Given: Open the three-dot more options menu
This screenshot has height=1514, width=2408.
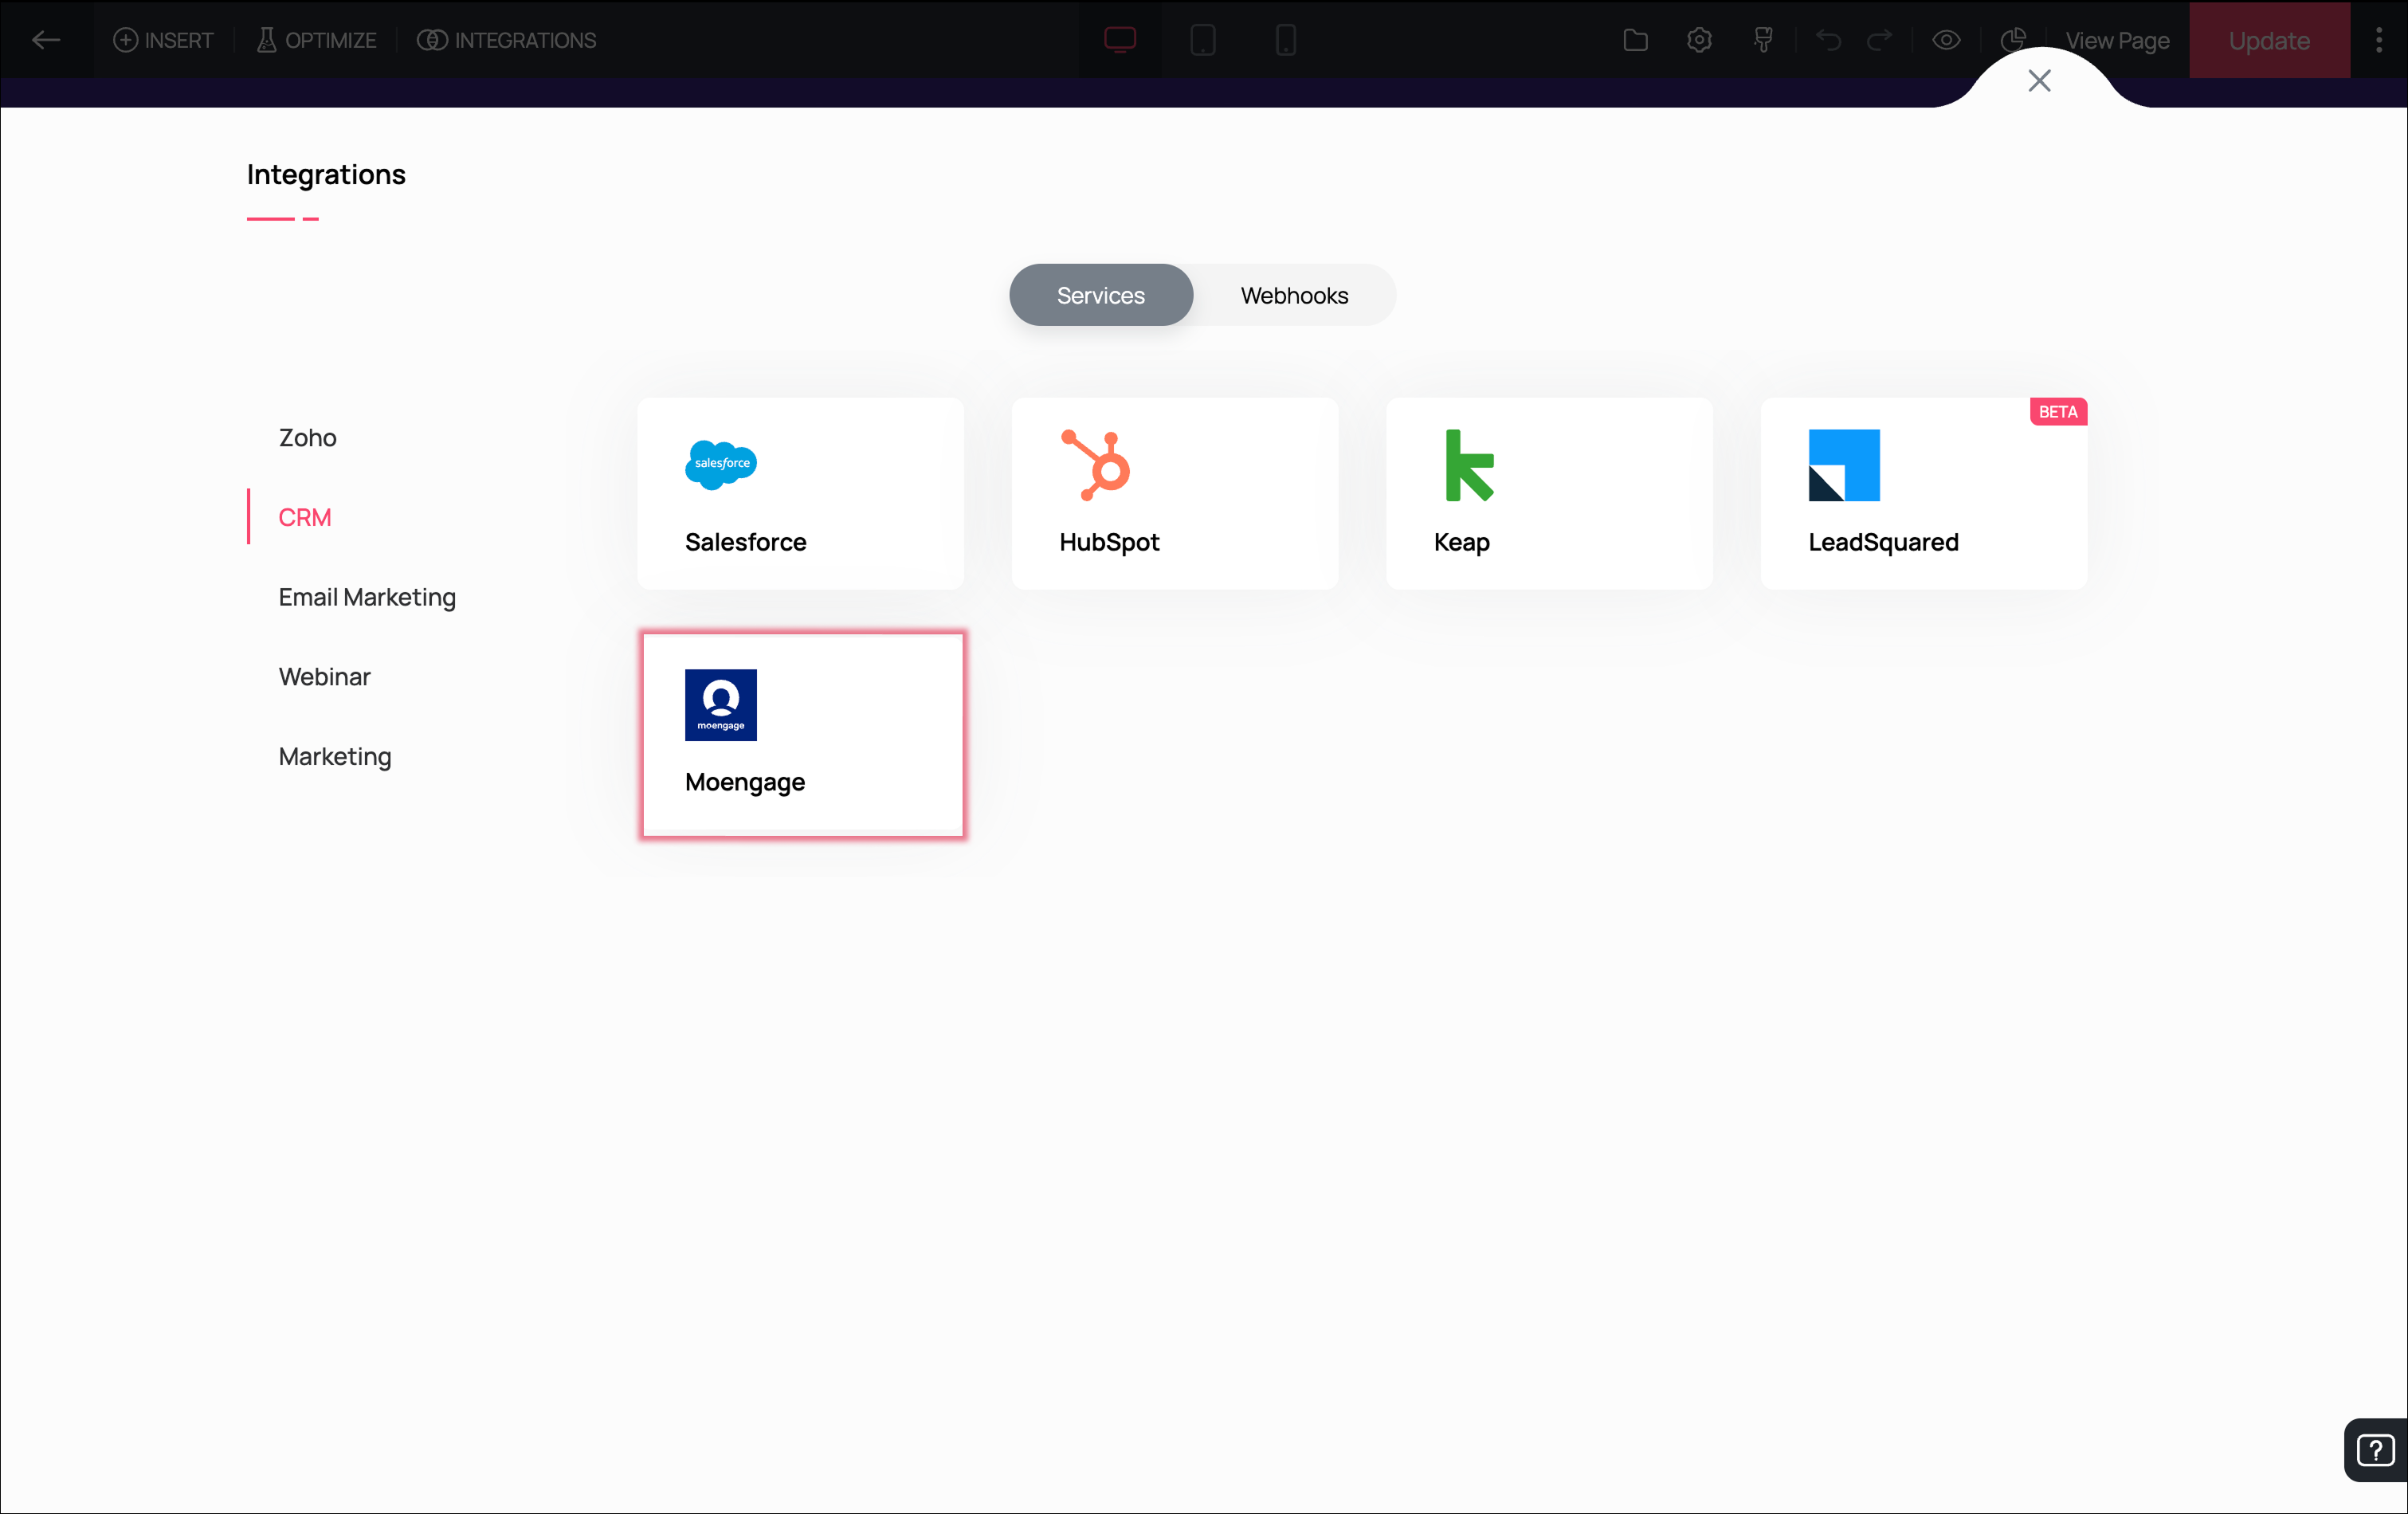Looking at the screenshot, I should [x=2379, y=40].
